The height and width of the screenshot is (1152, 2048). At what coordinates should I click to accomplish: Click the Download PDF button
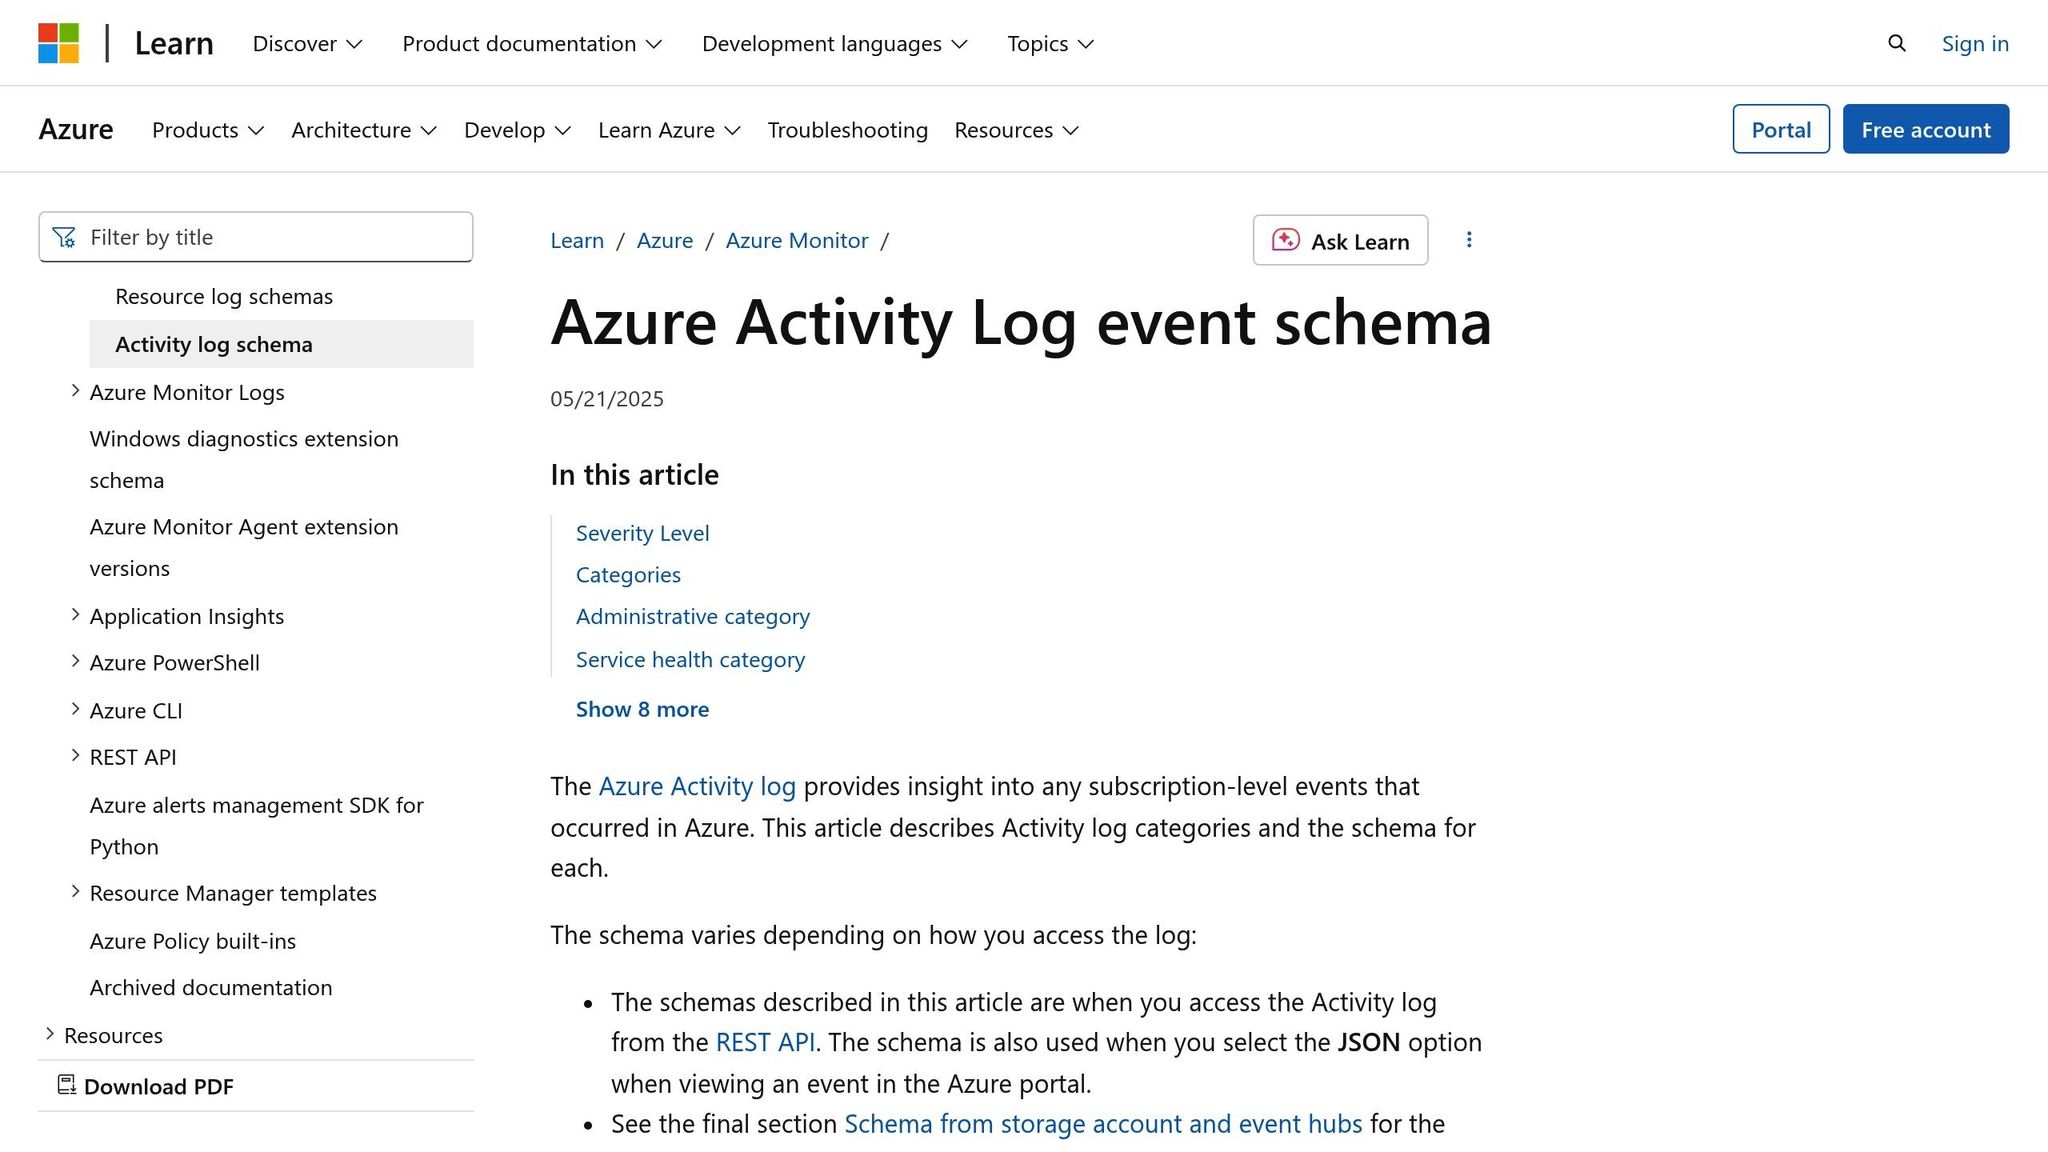click(146, 1086)
